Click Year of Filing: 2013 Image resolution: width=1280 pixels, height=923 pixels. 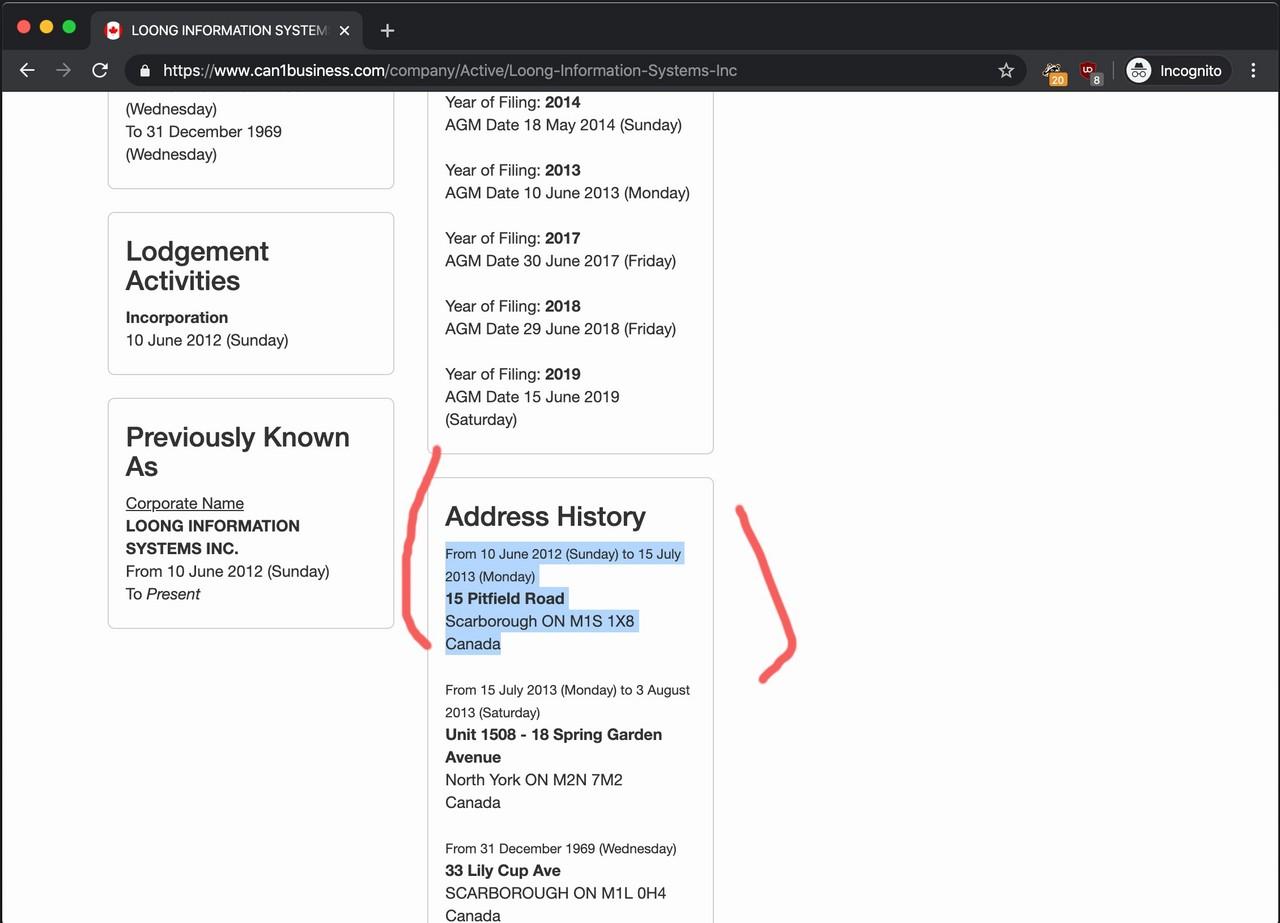point(512,170)
